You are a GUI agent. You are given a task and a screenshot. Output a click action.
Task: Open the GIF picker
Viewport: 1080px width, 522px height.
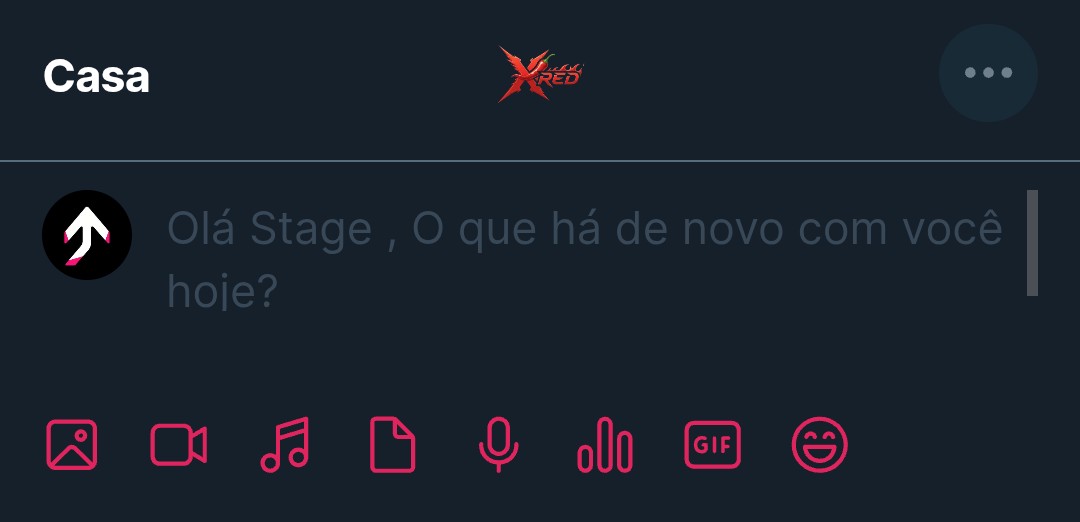[x=712, y=445]
